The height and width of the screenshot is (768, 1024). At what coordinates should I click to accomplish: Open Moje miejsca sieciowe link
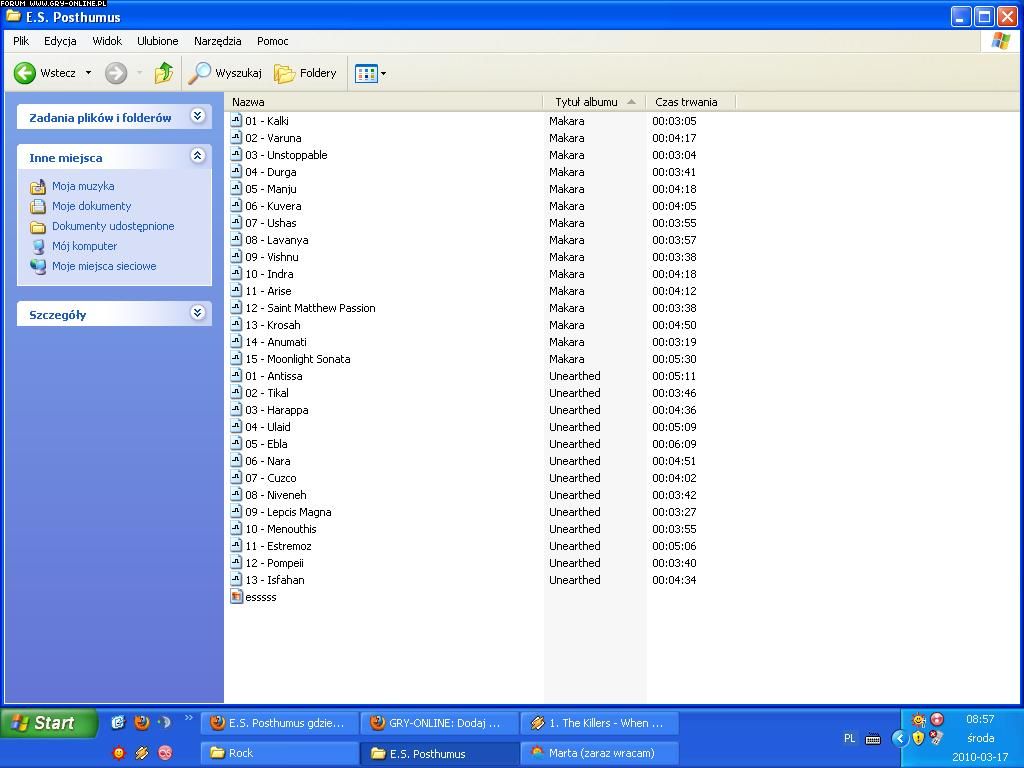(x=104, y=266)
